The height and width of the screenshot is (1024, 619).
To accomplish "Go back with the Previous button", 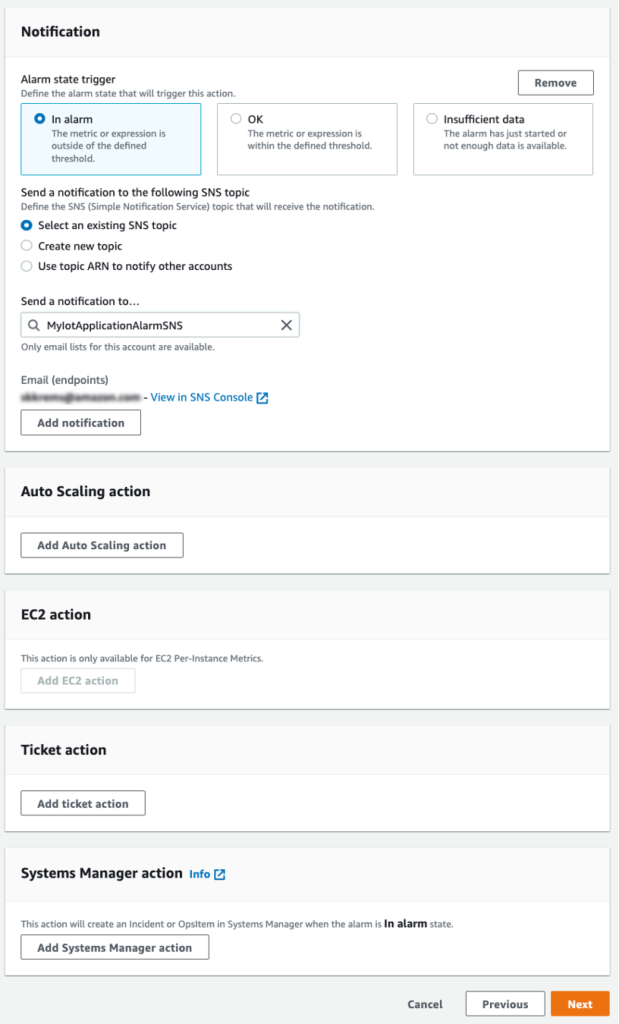I will (x=504, y=1004).
